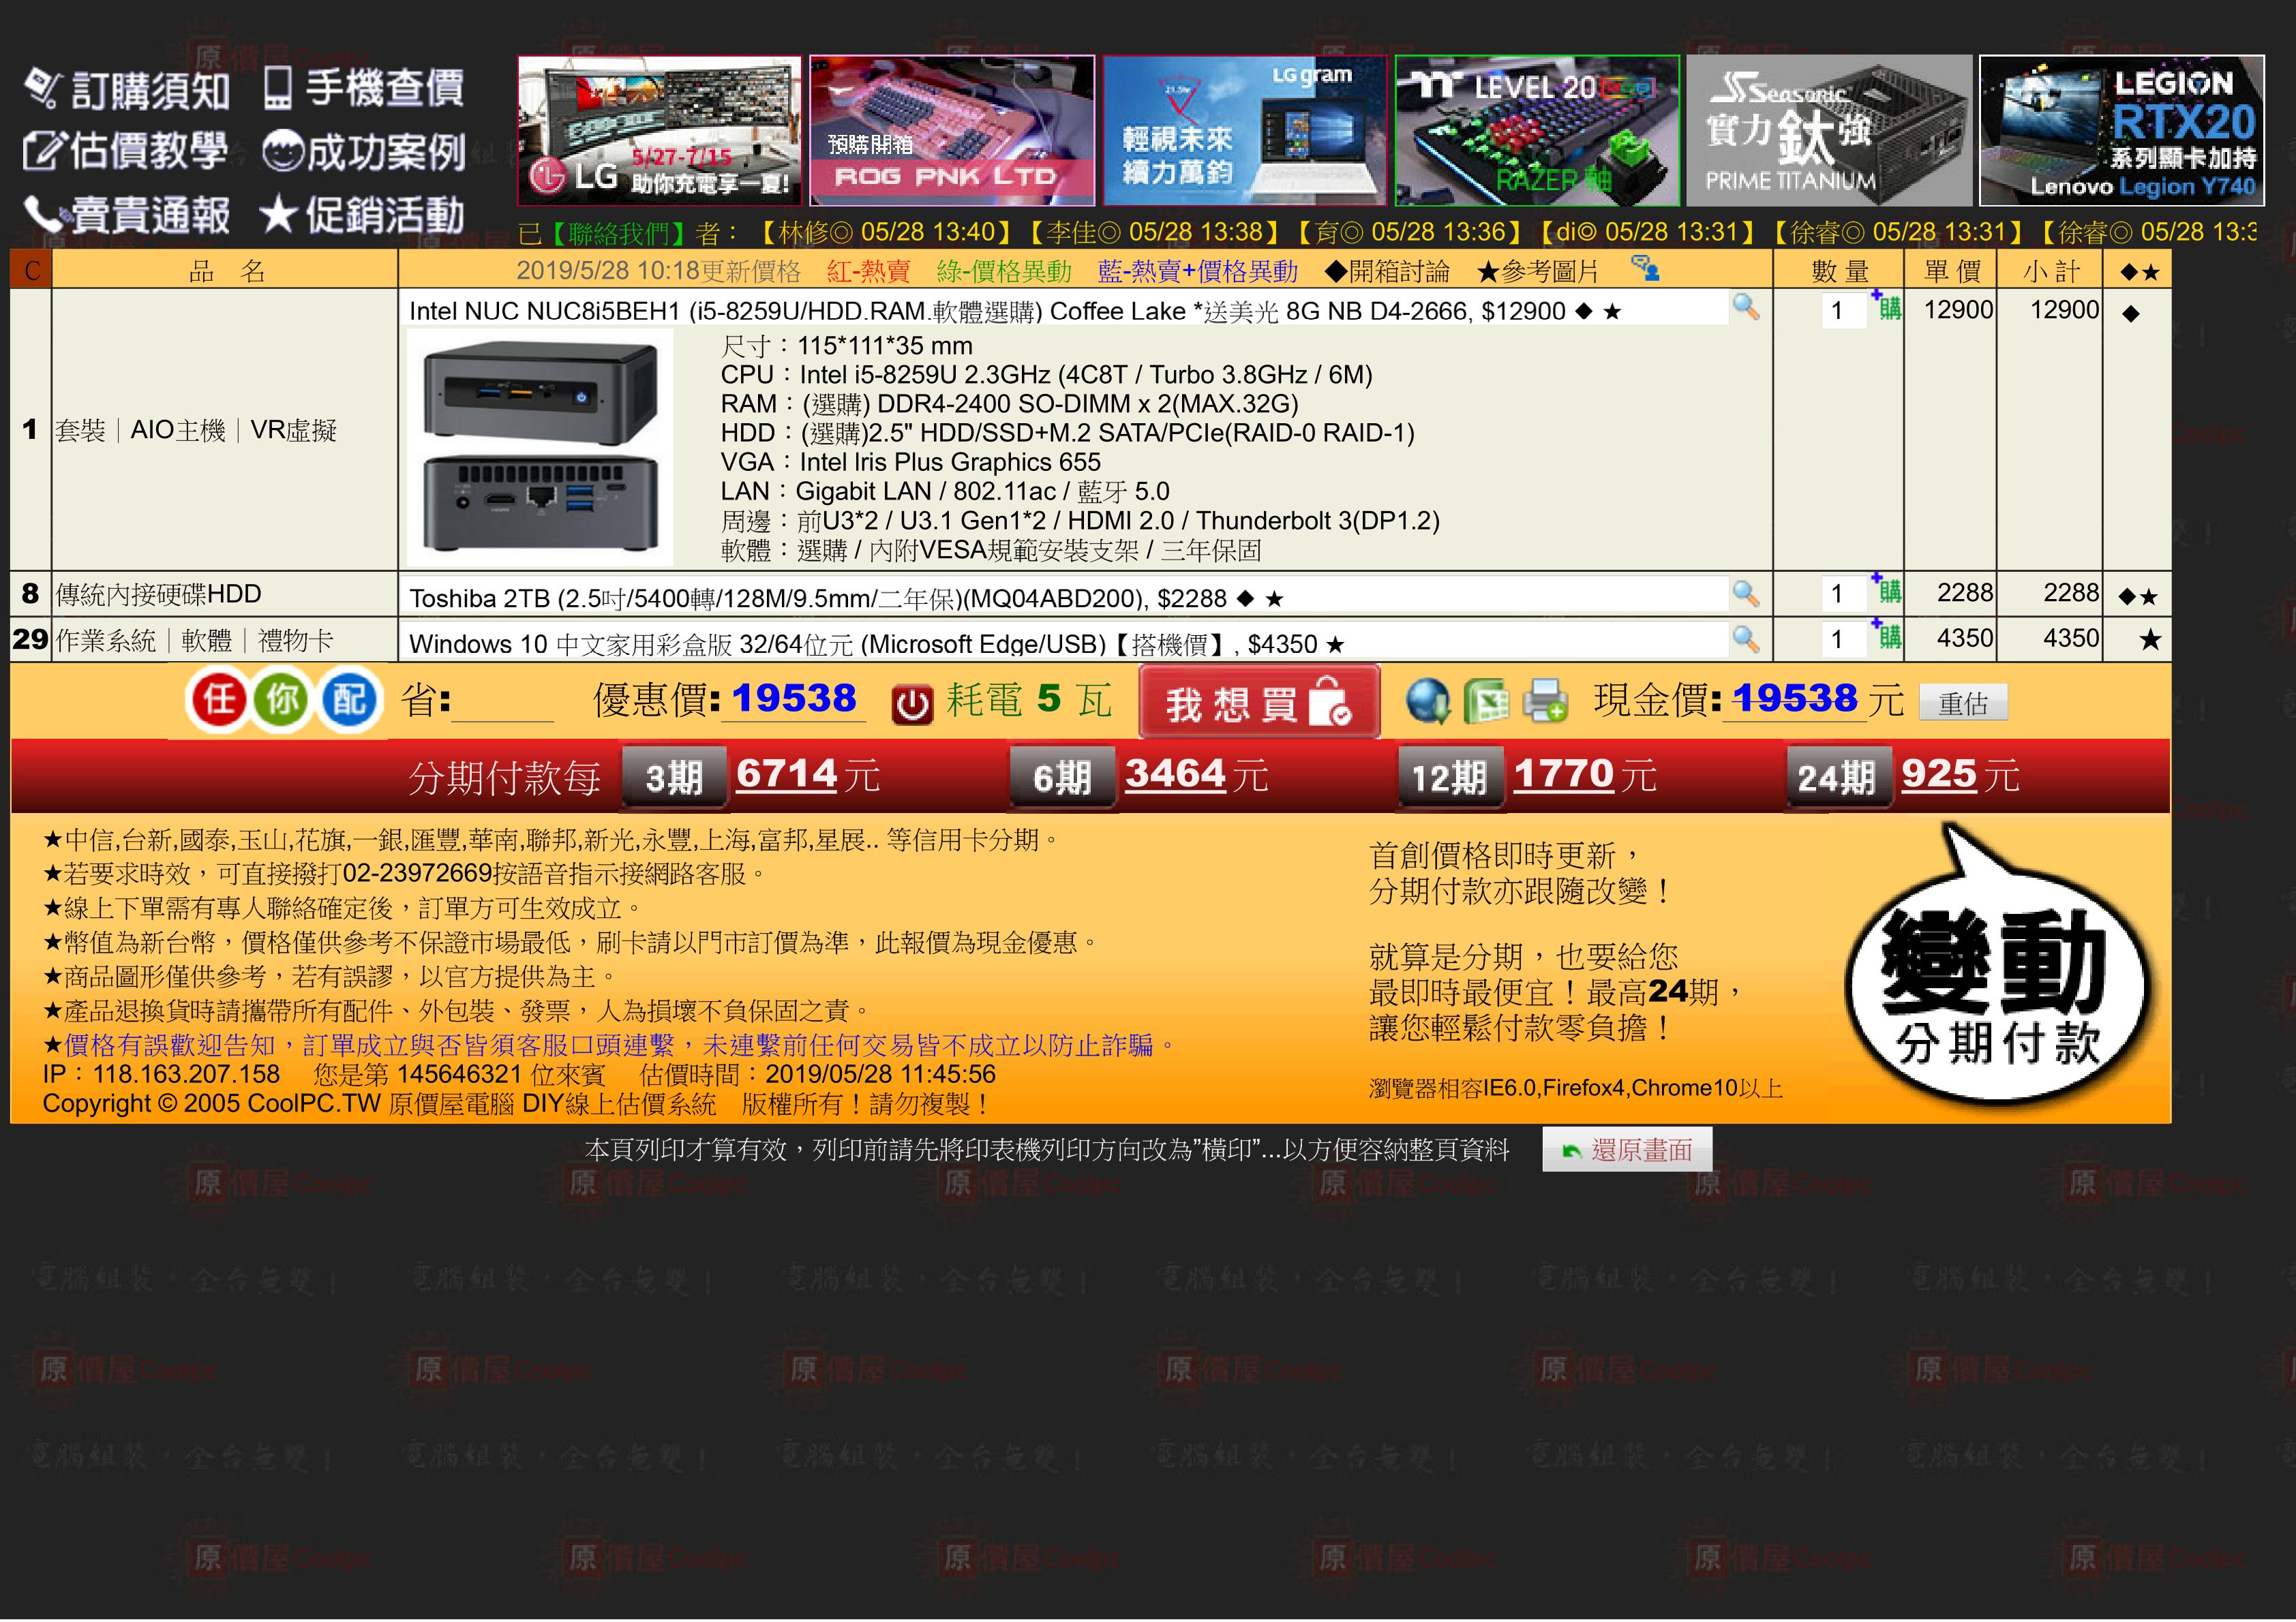Open the 成功案例 success cases link
This screenshot has height=1622, width=2296.
pyautogui.click(x=364, y=152)
